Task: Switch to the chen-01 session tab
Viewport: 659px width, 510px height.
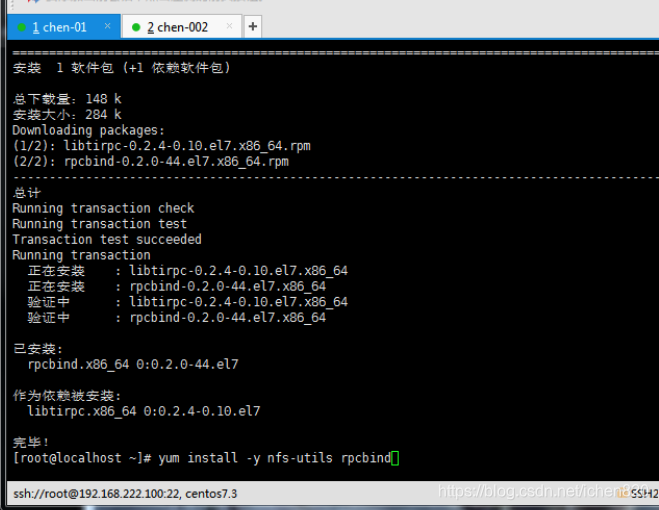Action: point(63,27)
